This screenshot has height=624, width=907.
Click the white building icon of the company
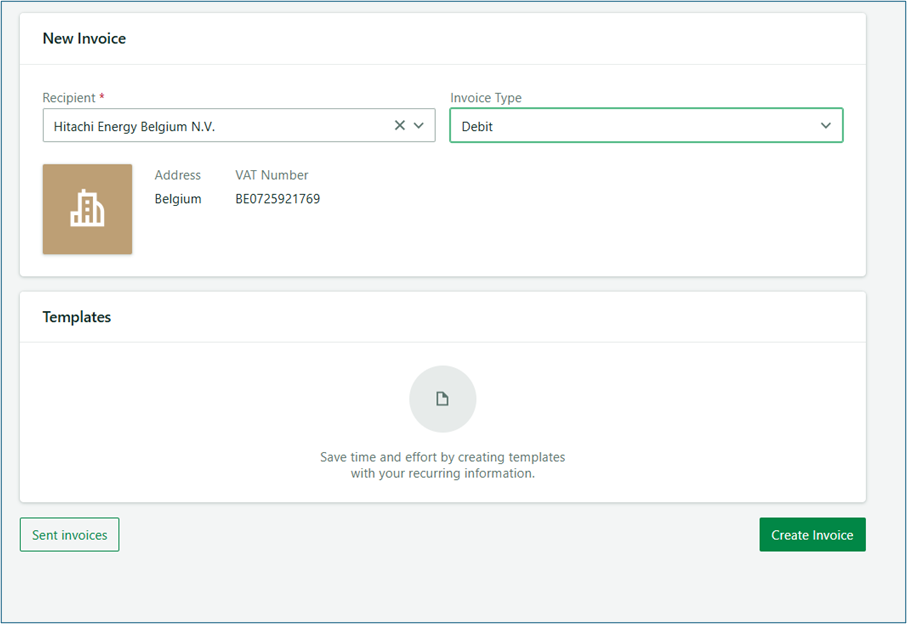click(87, 209)
